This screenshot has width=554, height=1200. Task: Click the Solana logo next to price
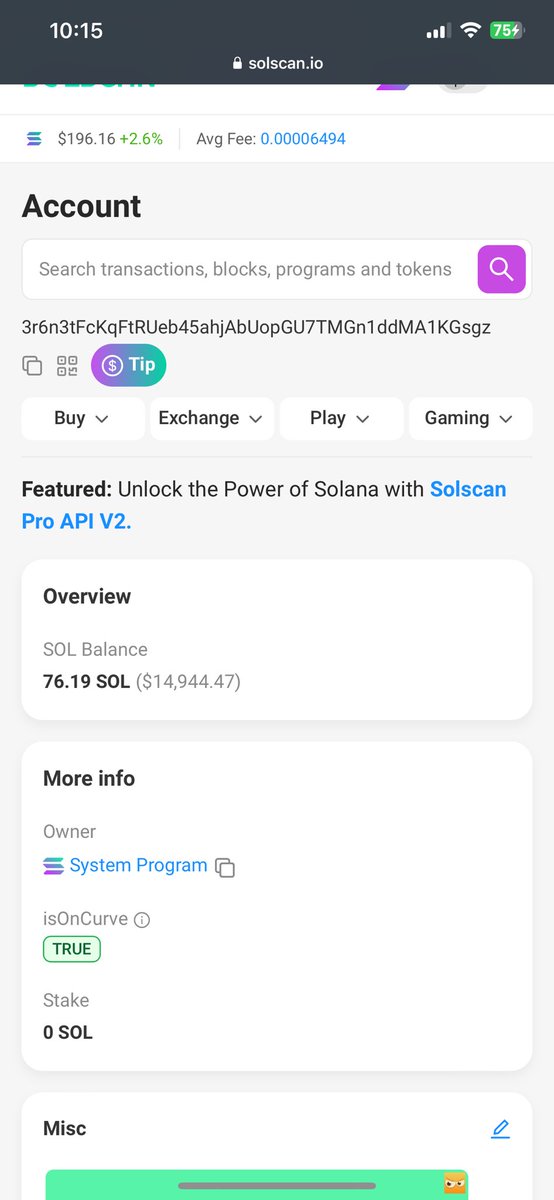pos(35,139)
